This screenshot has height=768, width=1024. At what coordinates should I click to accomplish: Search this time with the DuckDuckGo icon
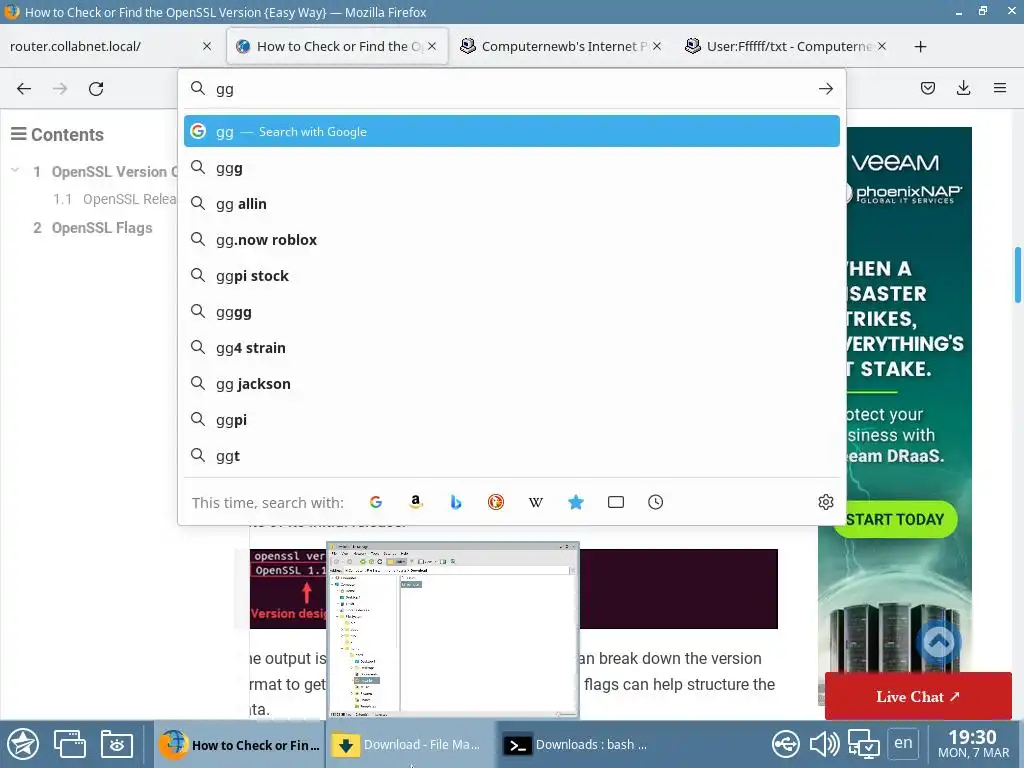tap(496, 502)
